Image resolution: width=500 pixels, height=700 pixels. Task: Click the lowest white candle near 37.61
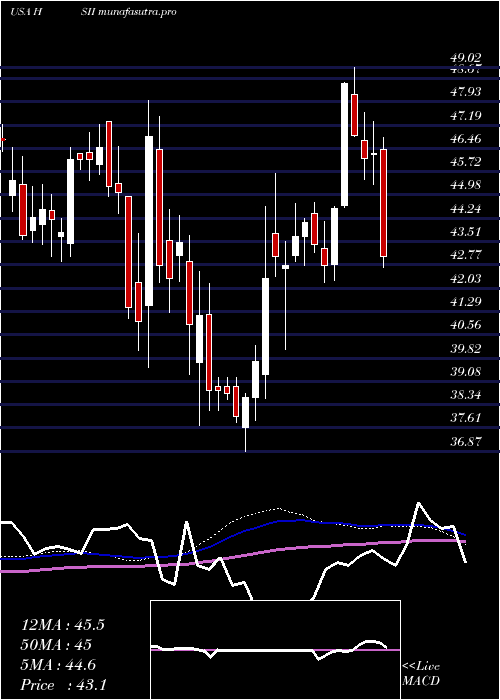coord(245,412)
